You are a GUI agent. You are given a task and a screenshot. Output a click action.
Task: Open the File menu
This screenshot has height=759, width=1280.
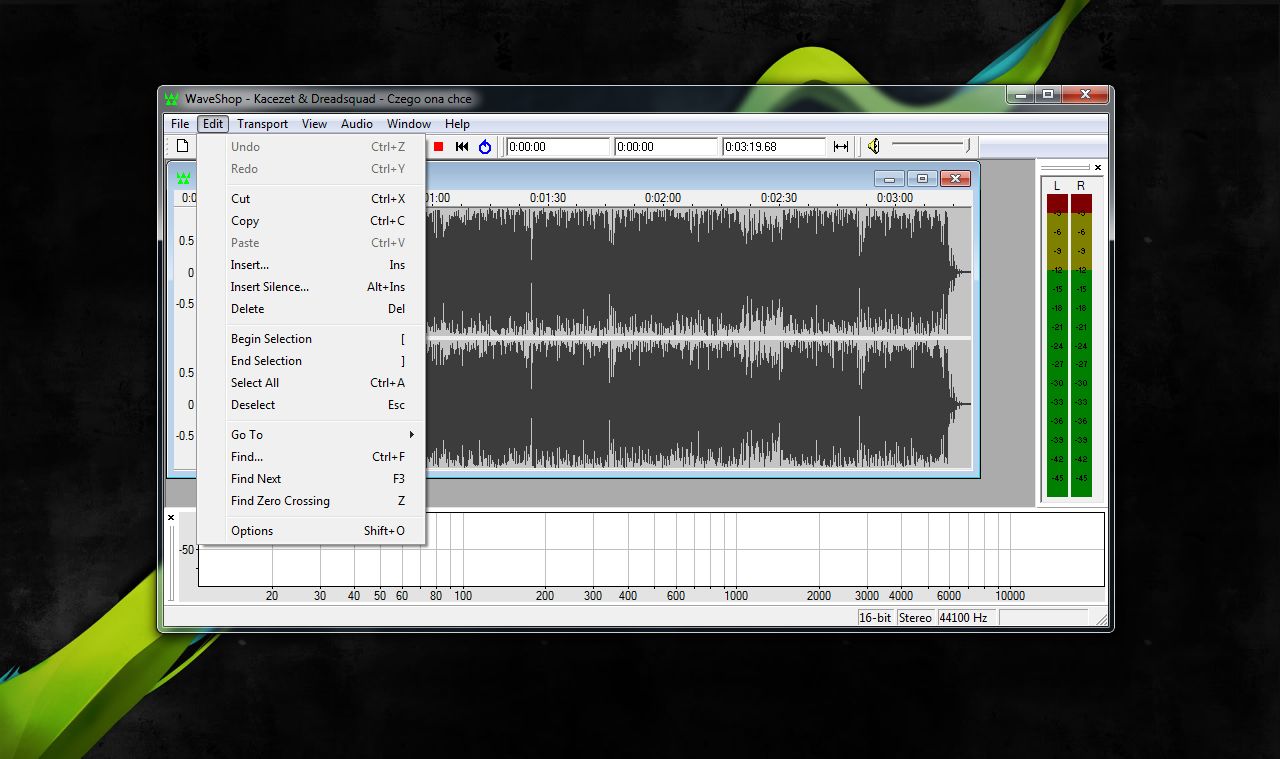180,124
